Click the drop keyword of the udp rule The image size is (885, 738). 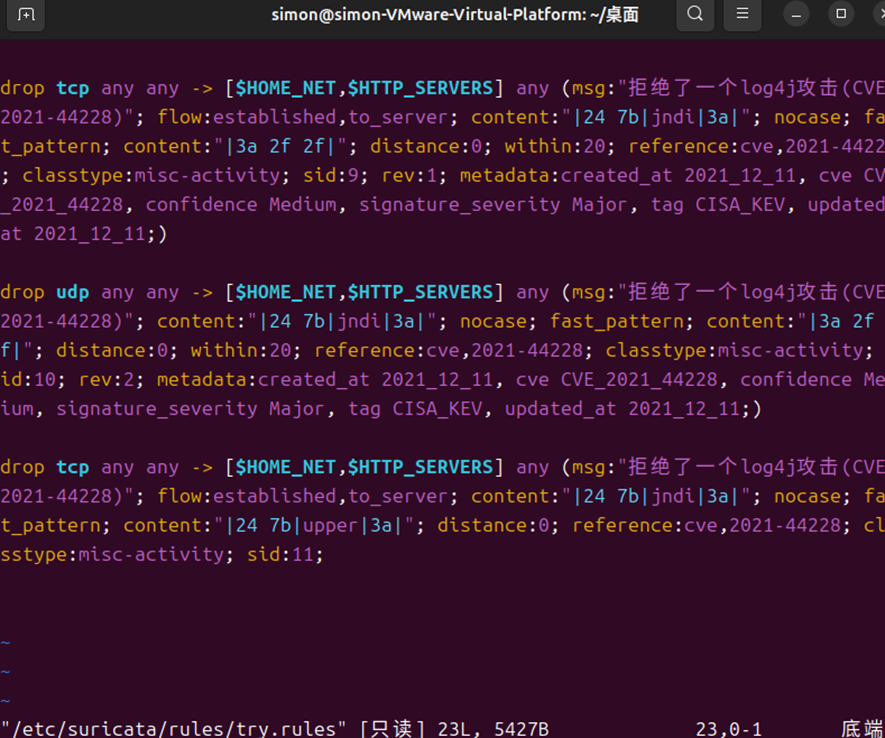(x=22, y=292)
